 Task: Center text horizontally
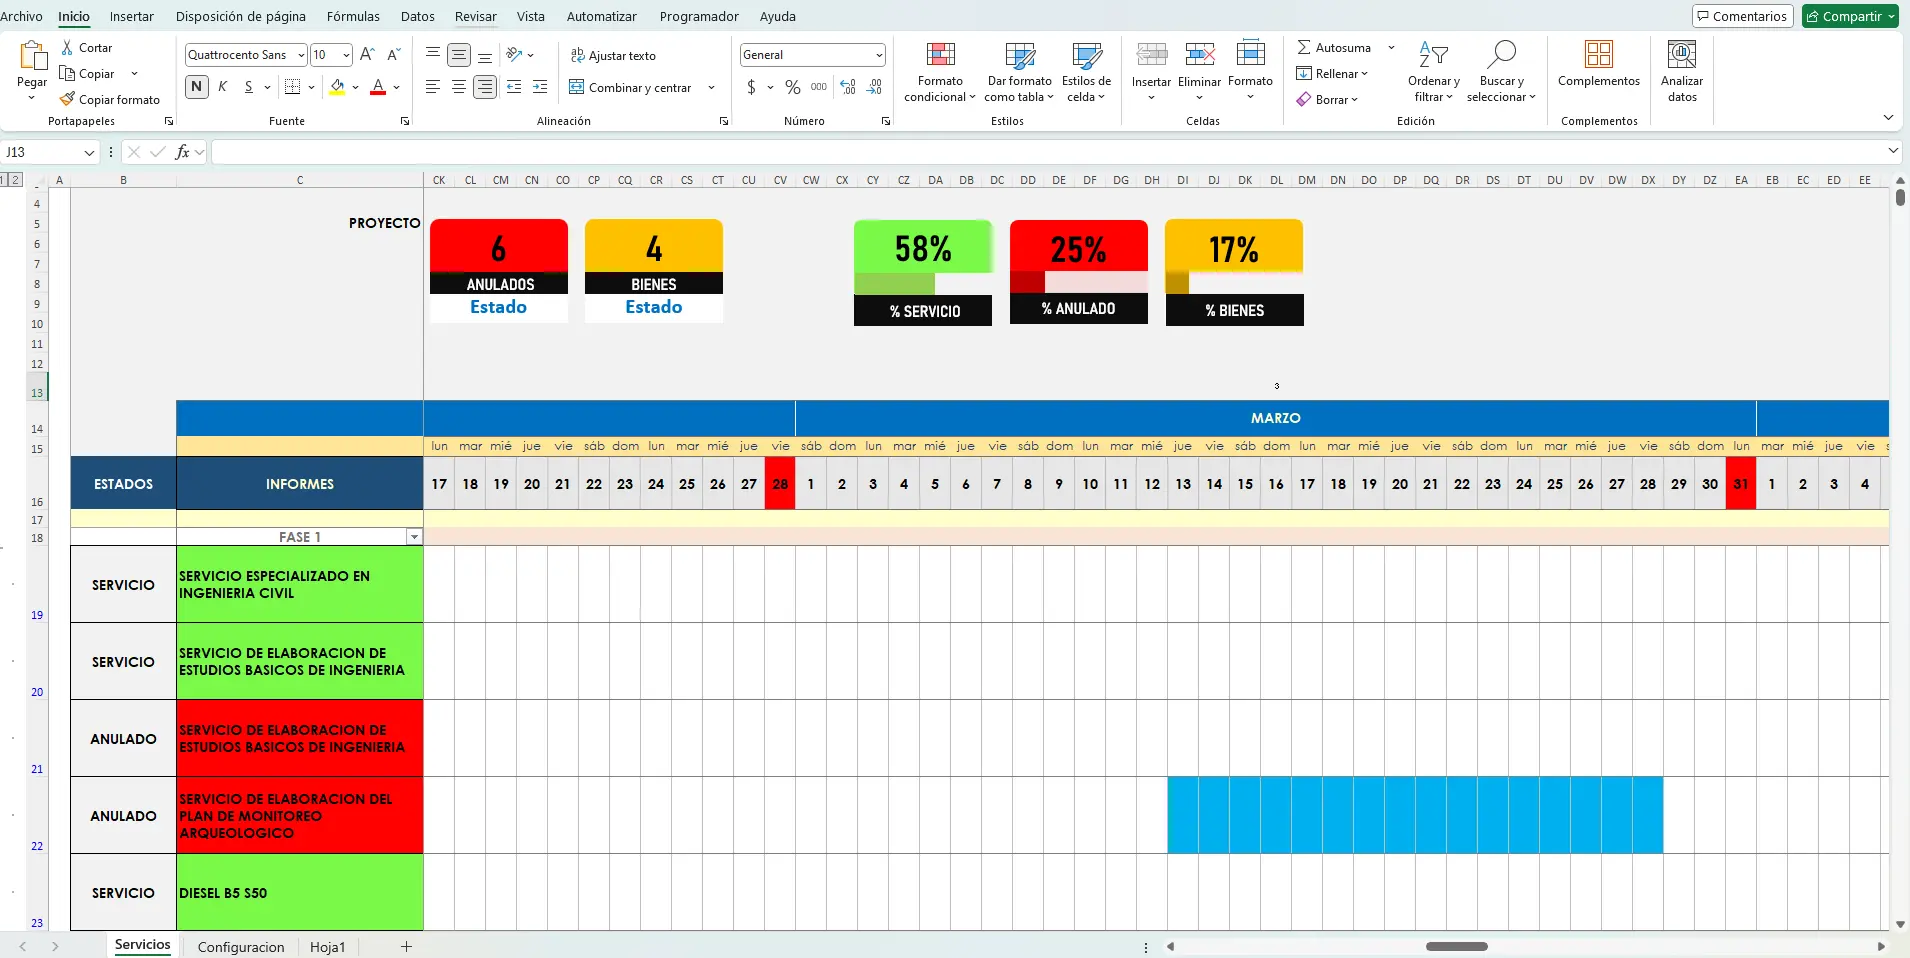tap(459, 87)
